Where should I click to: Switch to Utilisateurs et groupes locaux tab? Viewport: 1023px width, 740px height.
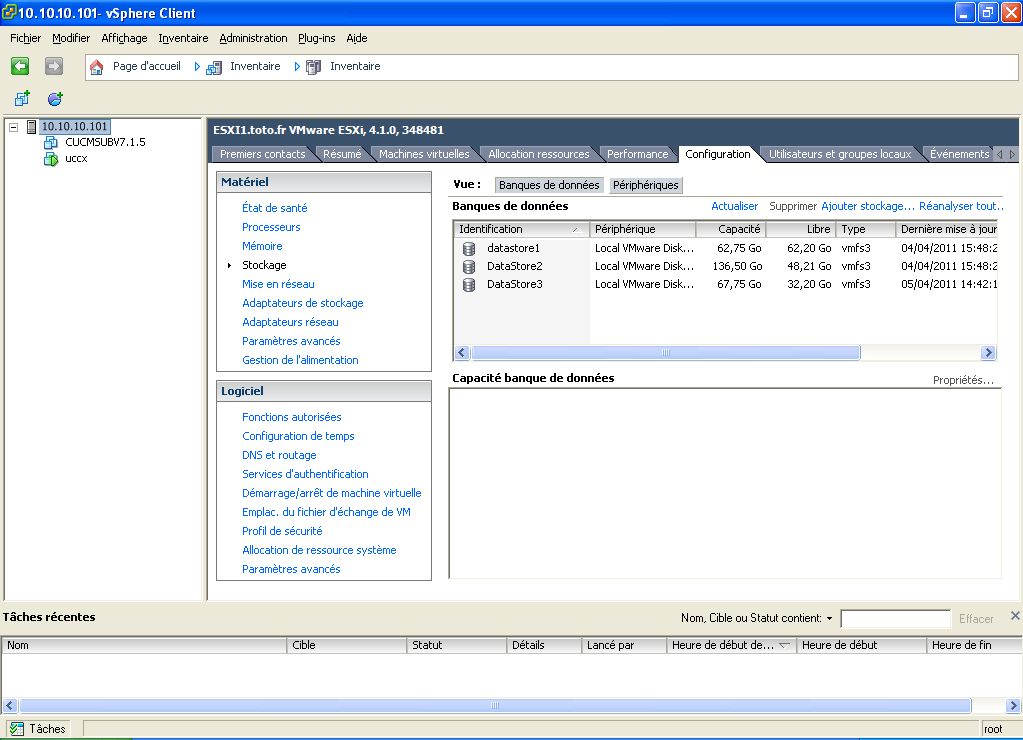[x=840, y=154]
